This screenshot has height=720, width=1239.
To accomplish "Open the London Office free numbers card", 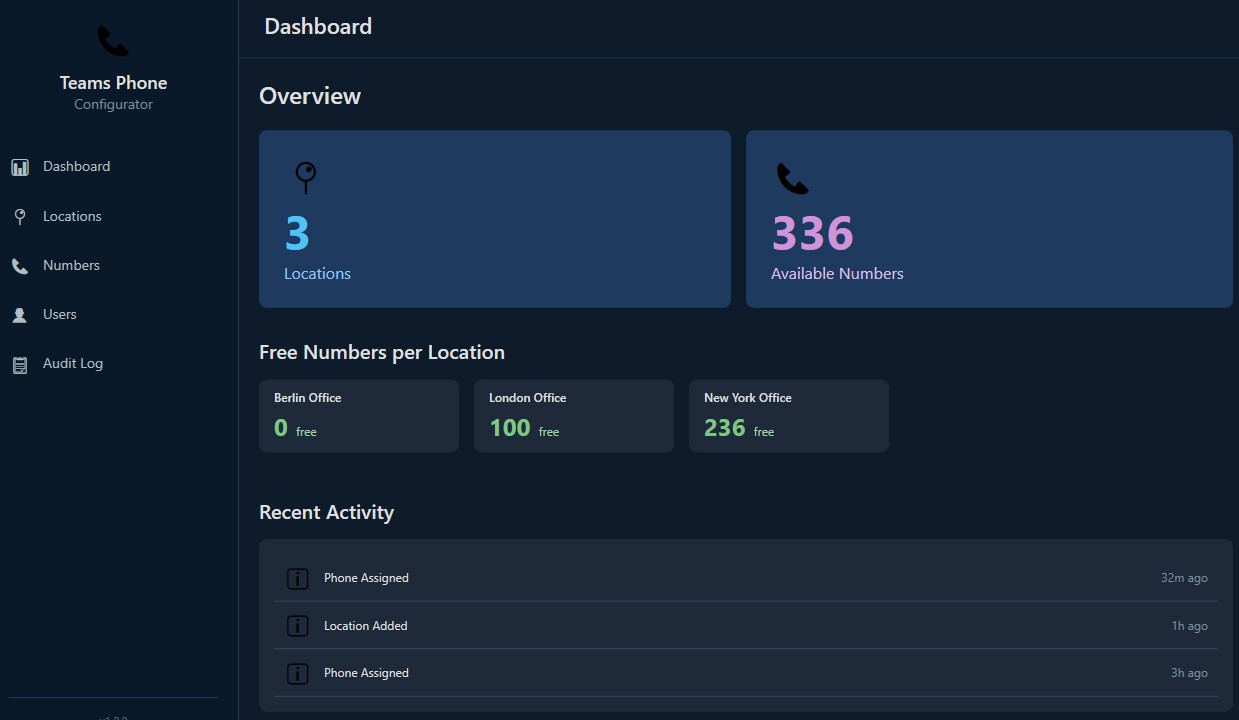I will click(x=574, y=416).
